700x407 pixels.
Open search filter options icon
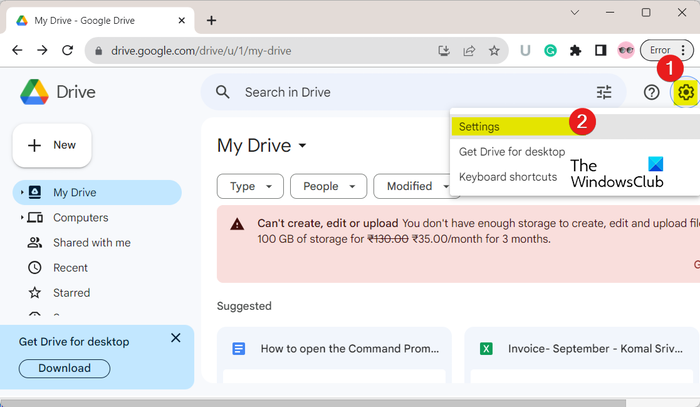coord(604,92)
